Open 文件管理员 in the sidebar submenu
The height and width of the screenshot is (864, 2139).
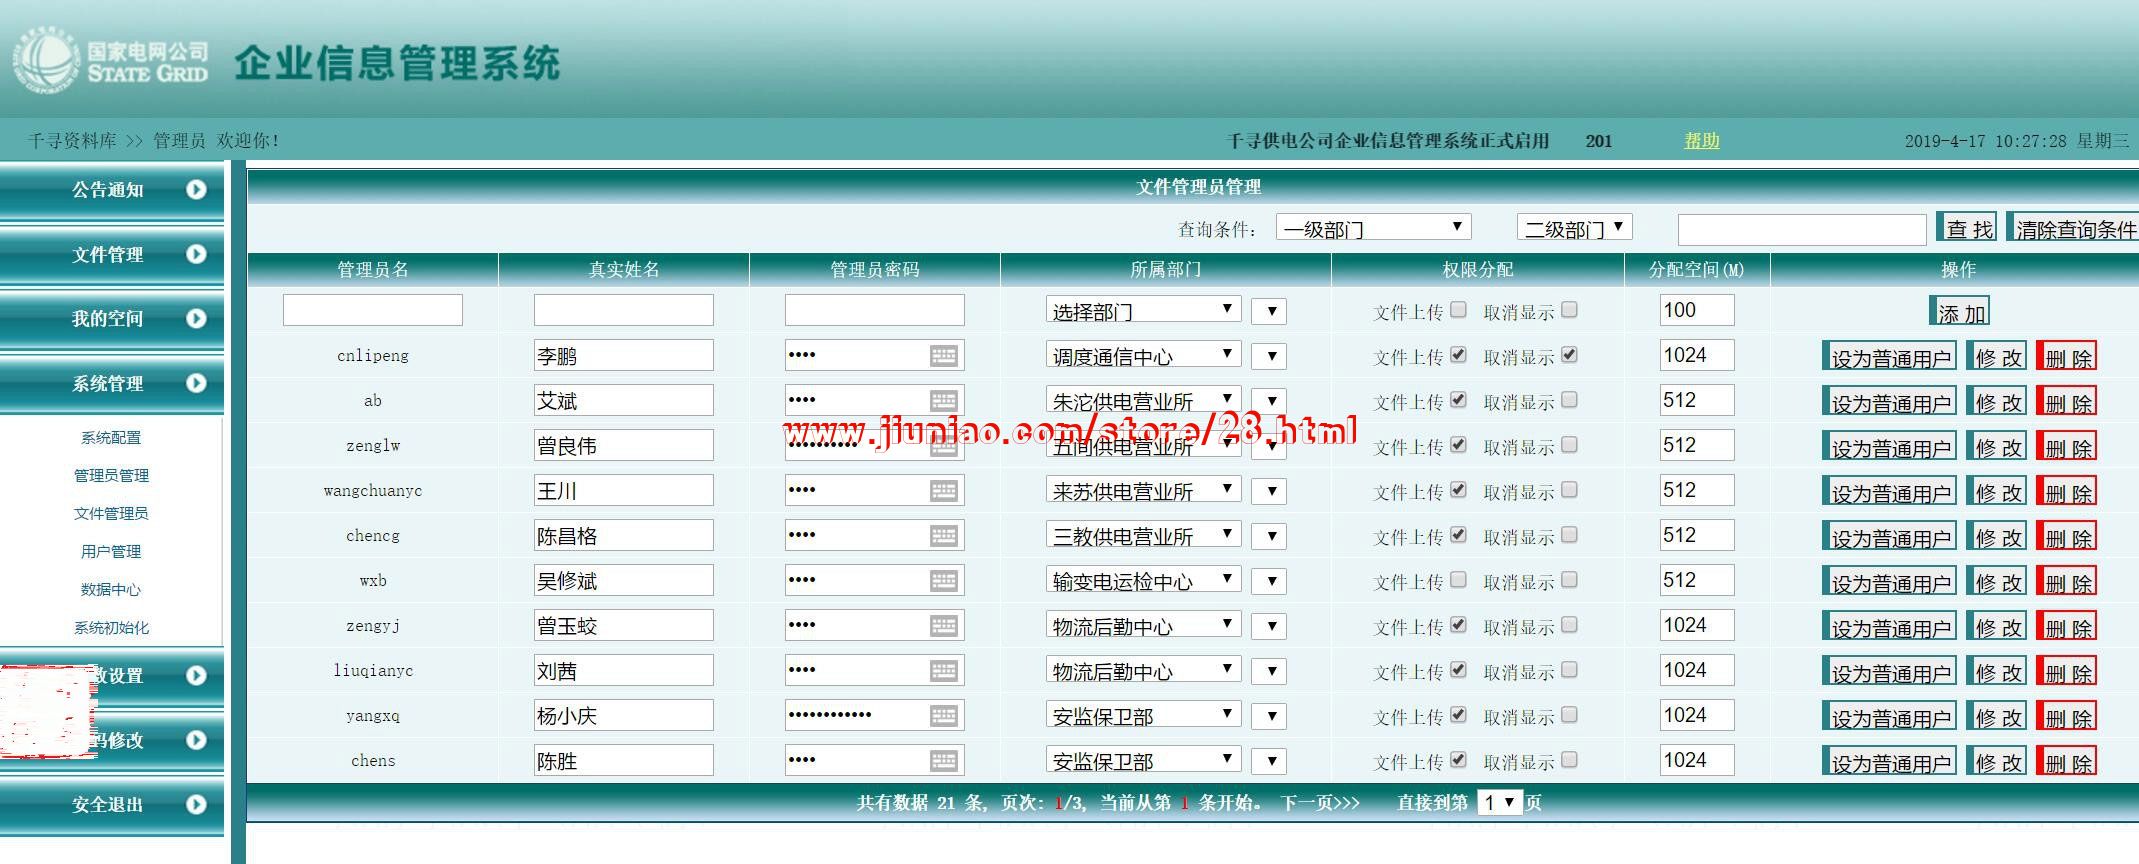click(x=111, y=514)
